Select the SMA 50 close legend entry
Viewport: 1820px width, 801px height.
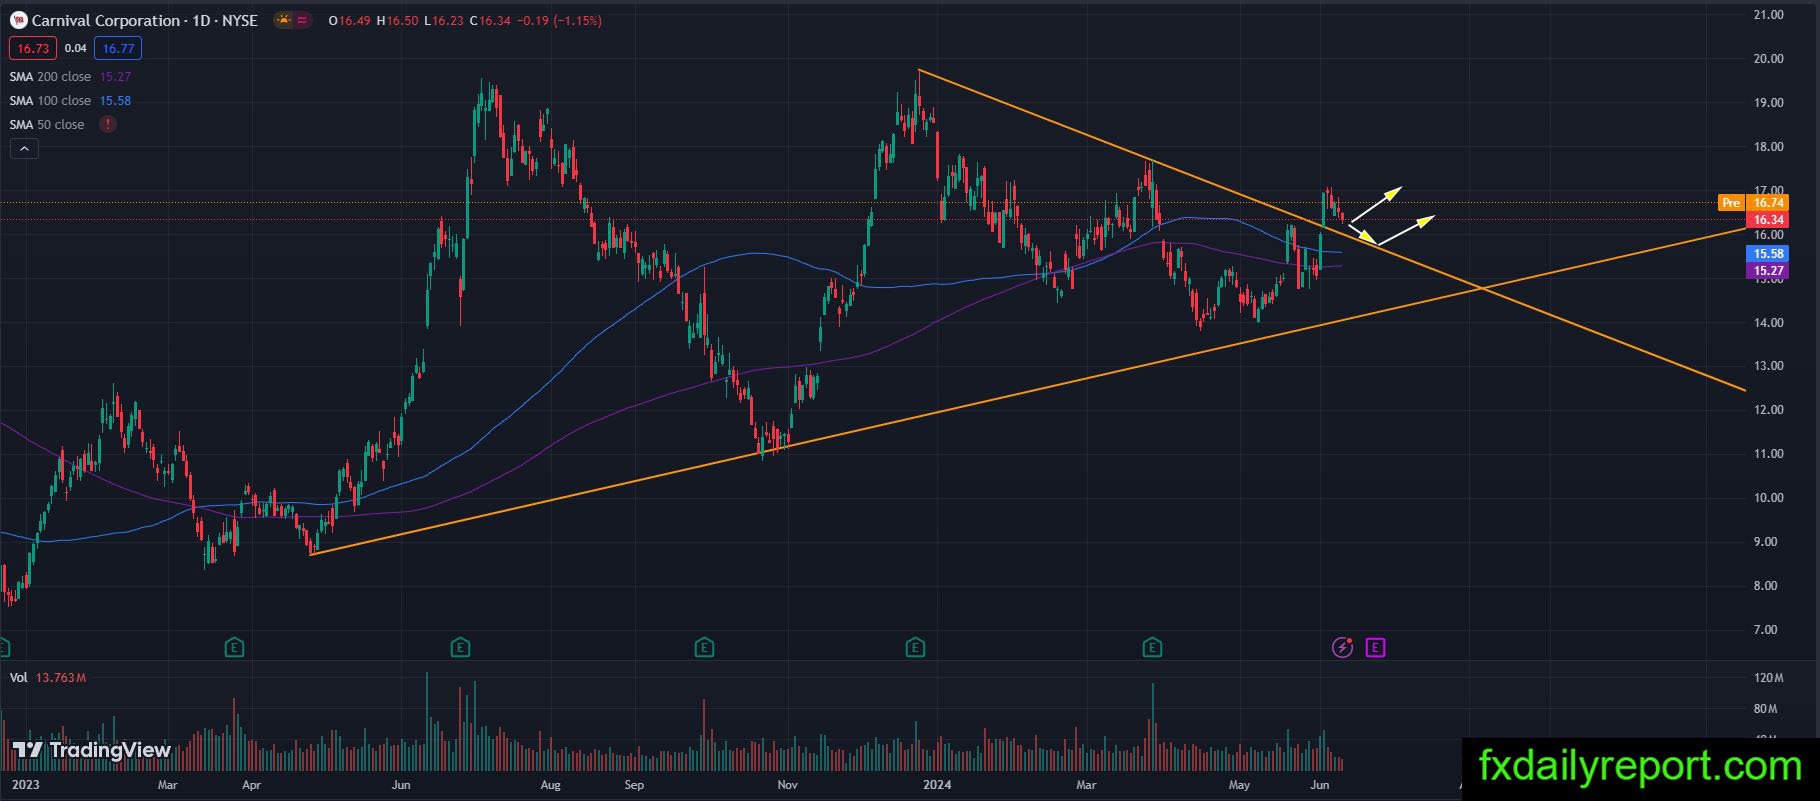pyautogui.click(x=47, y=124)
